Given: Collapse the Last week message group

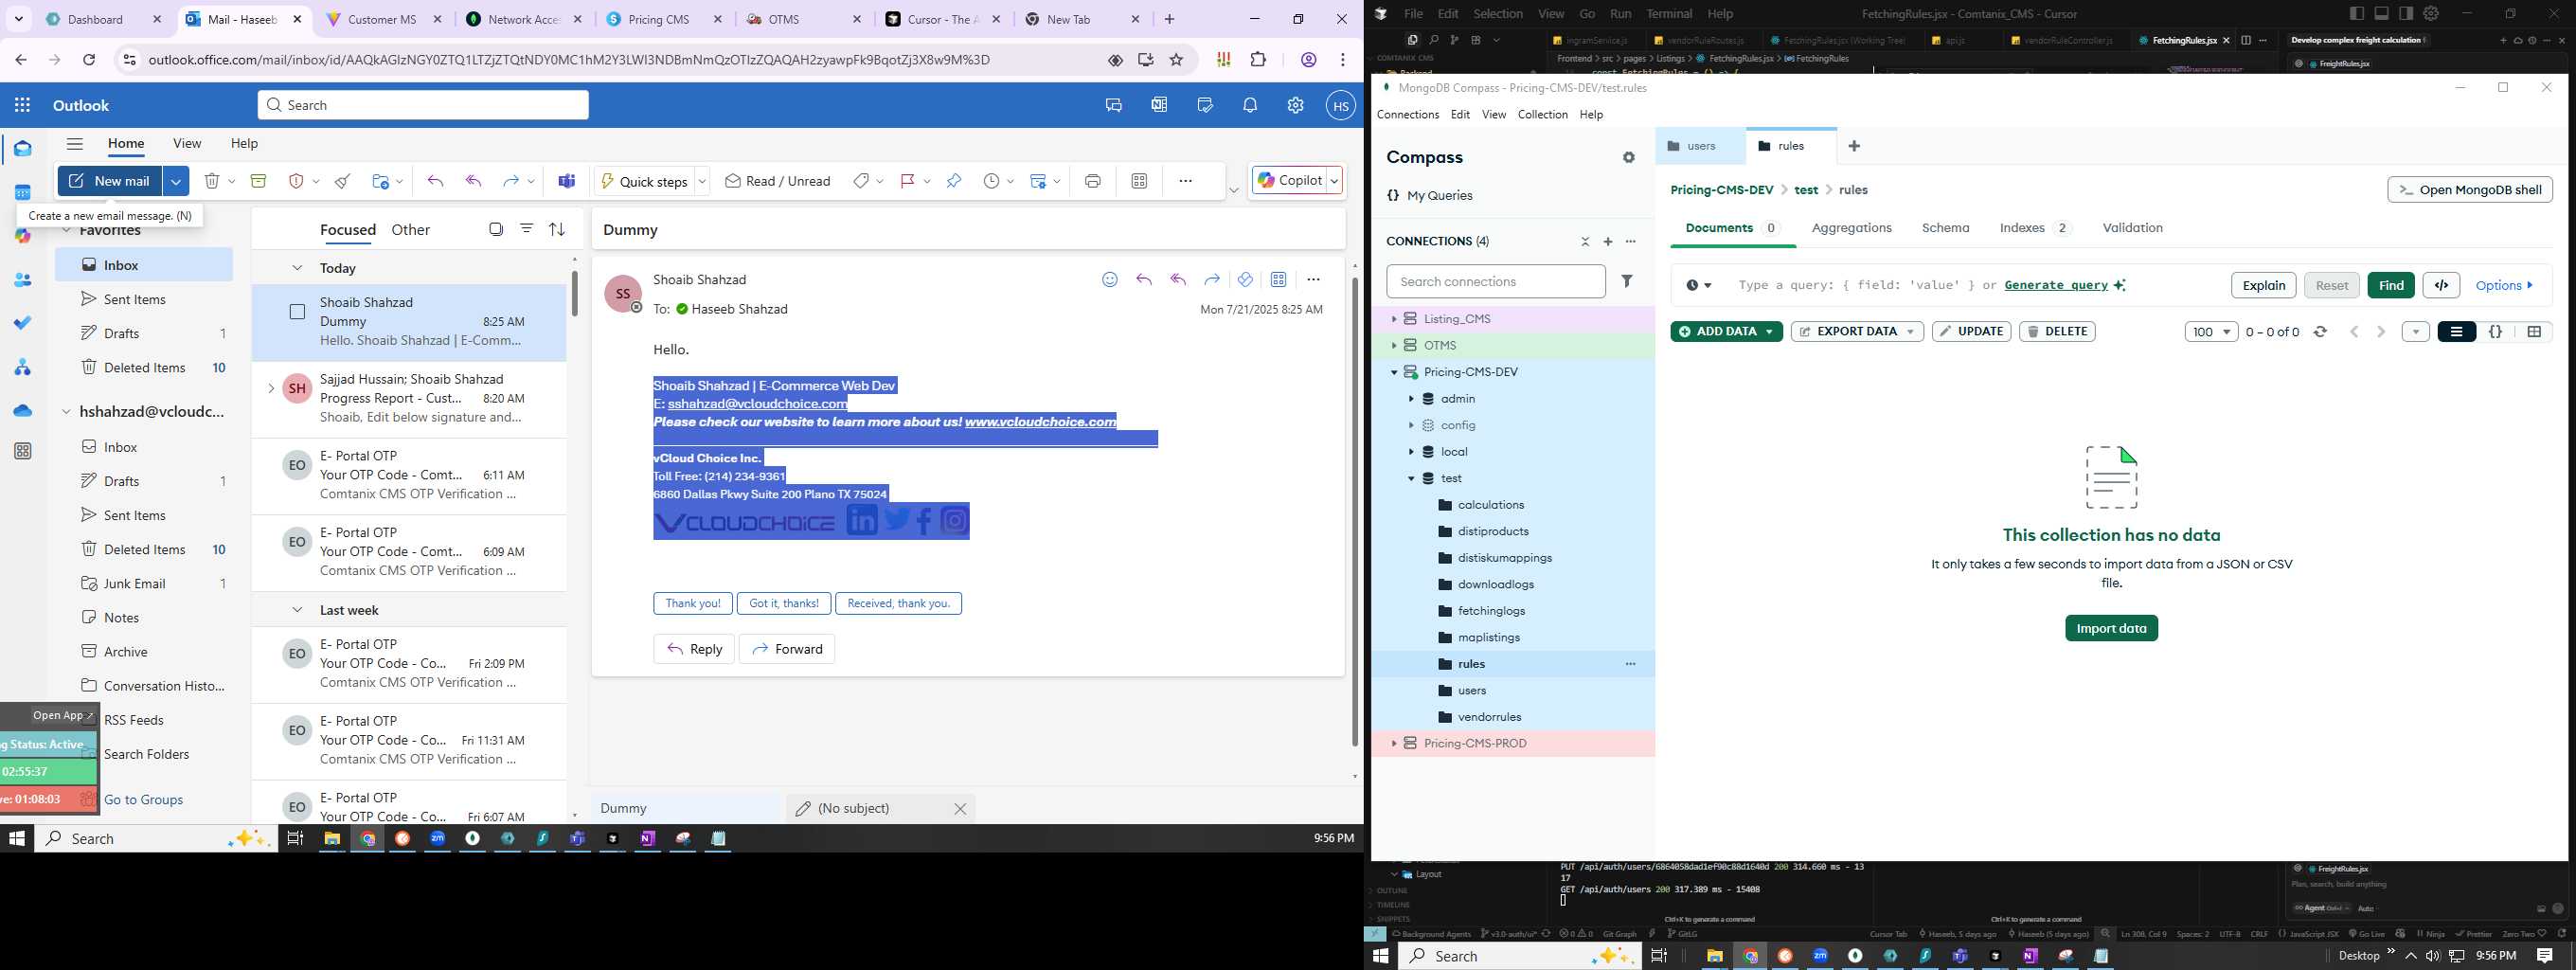Looking at the screenshot, I should coord(297,610).
